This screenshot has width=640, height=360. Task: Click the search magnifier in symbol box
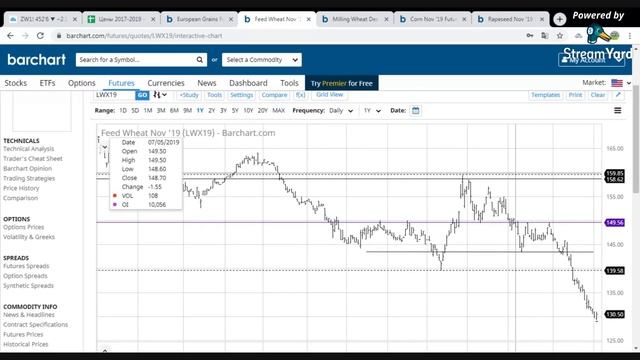tap(200, 60)
